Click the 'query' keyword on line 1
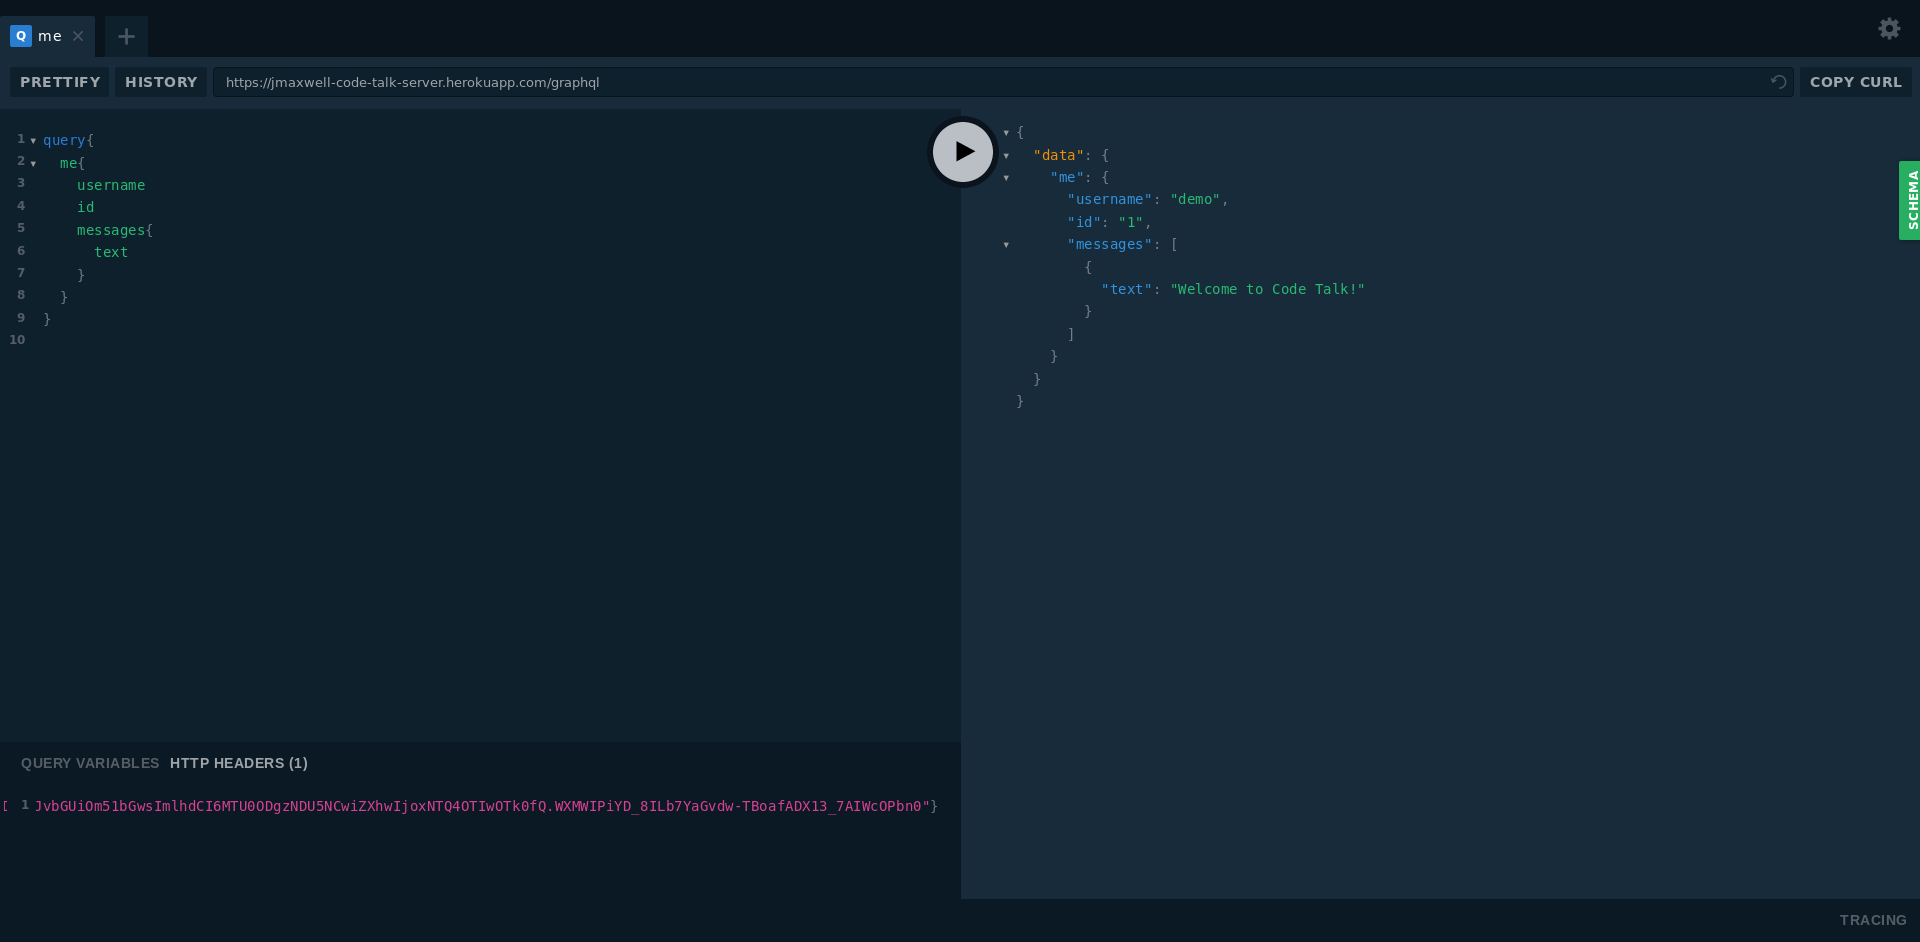The width and height of the screenshot is (1920, 942). tap(64, 140)
